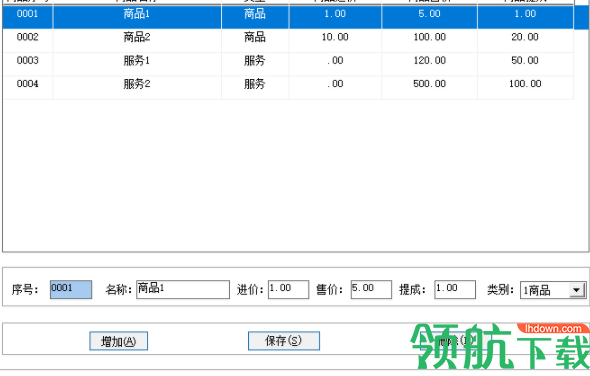Screen dimensions: 590x376
Task: Click the 进价 input field
Action: tap(289, 289)
